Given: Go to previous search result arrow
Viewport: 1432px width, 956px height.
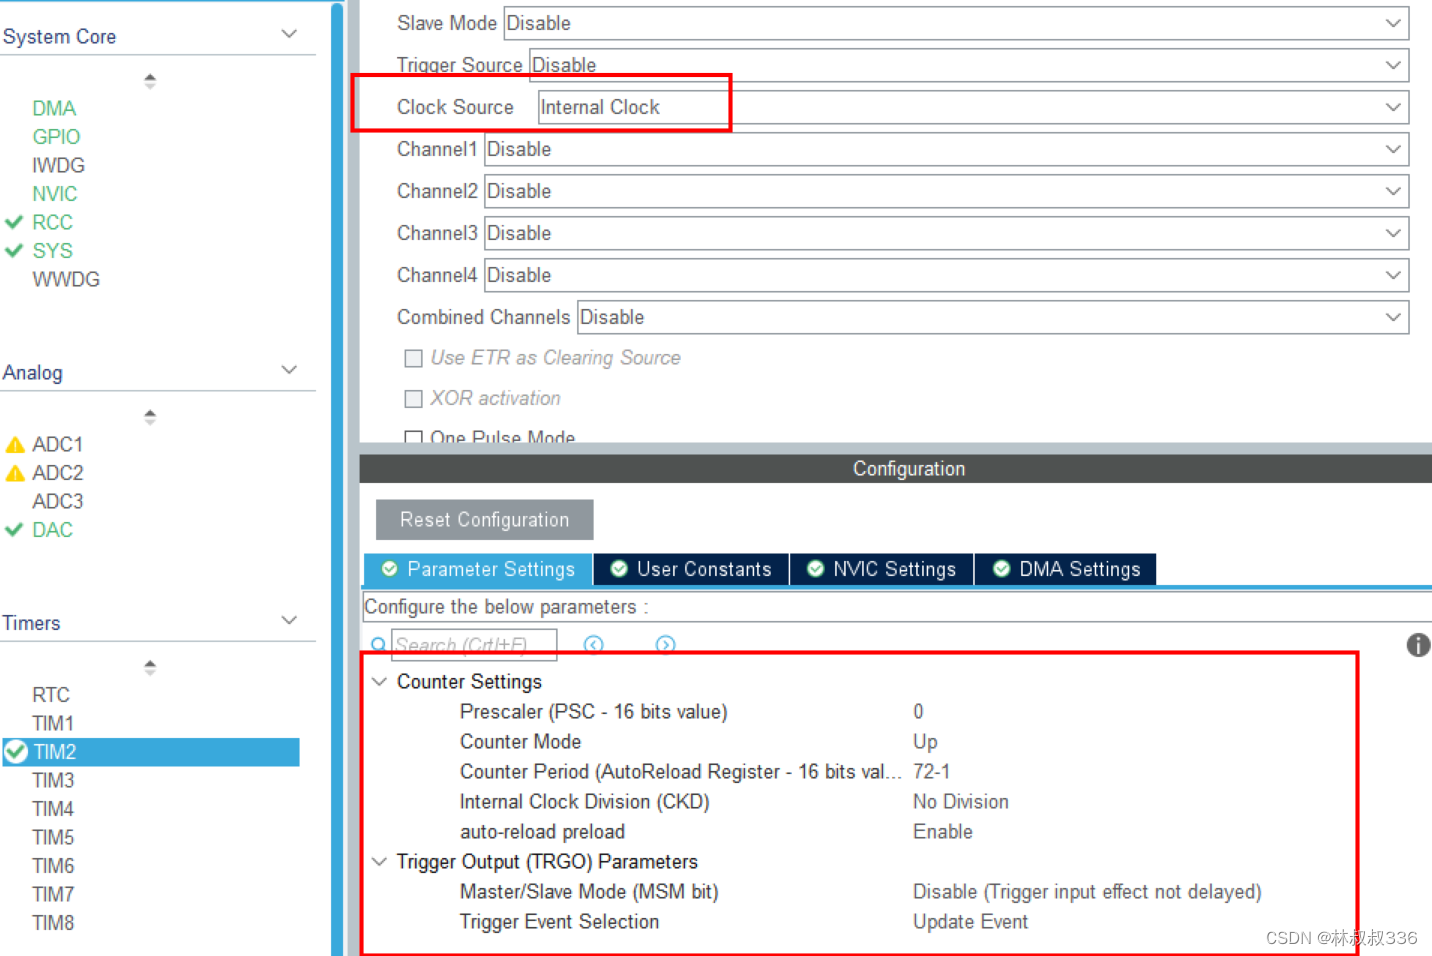Looking at the screenshot, I should pos(594,645).
